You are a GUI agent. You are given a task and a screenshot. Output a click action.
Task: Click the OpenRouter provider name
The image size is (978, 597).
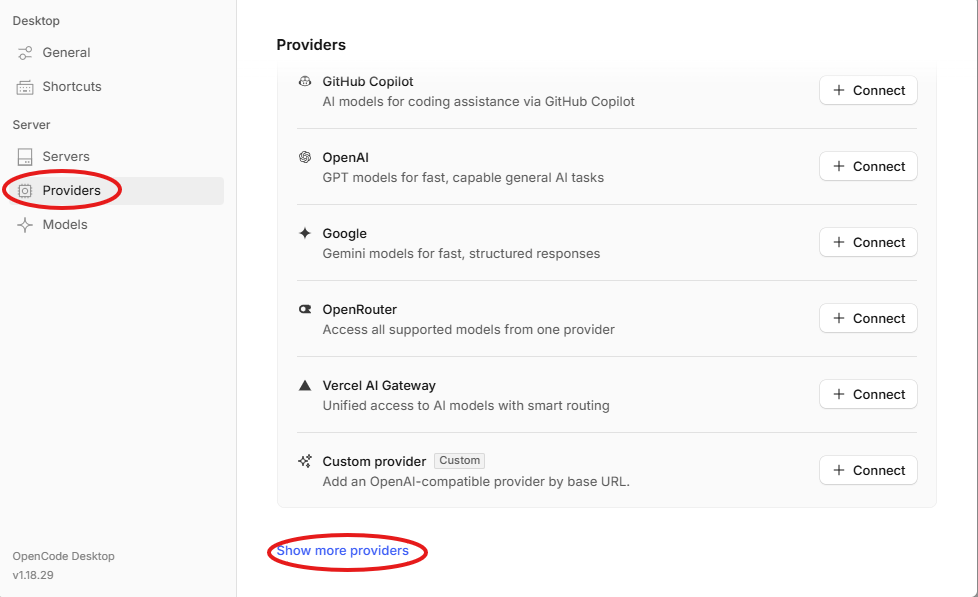coord(359,310)
